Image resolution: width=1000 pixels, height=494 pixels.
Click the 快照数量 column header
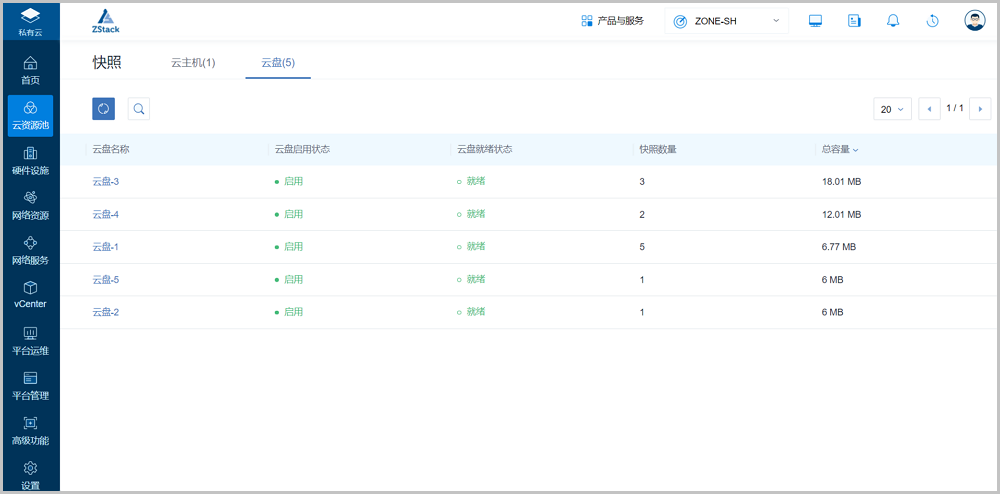click(659, 150)
